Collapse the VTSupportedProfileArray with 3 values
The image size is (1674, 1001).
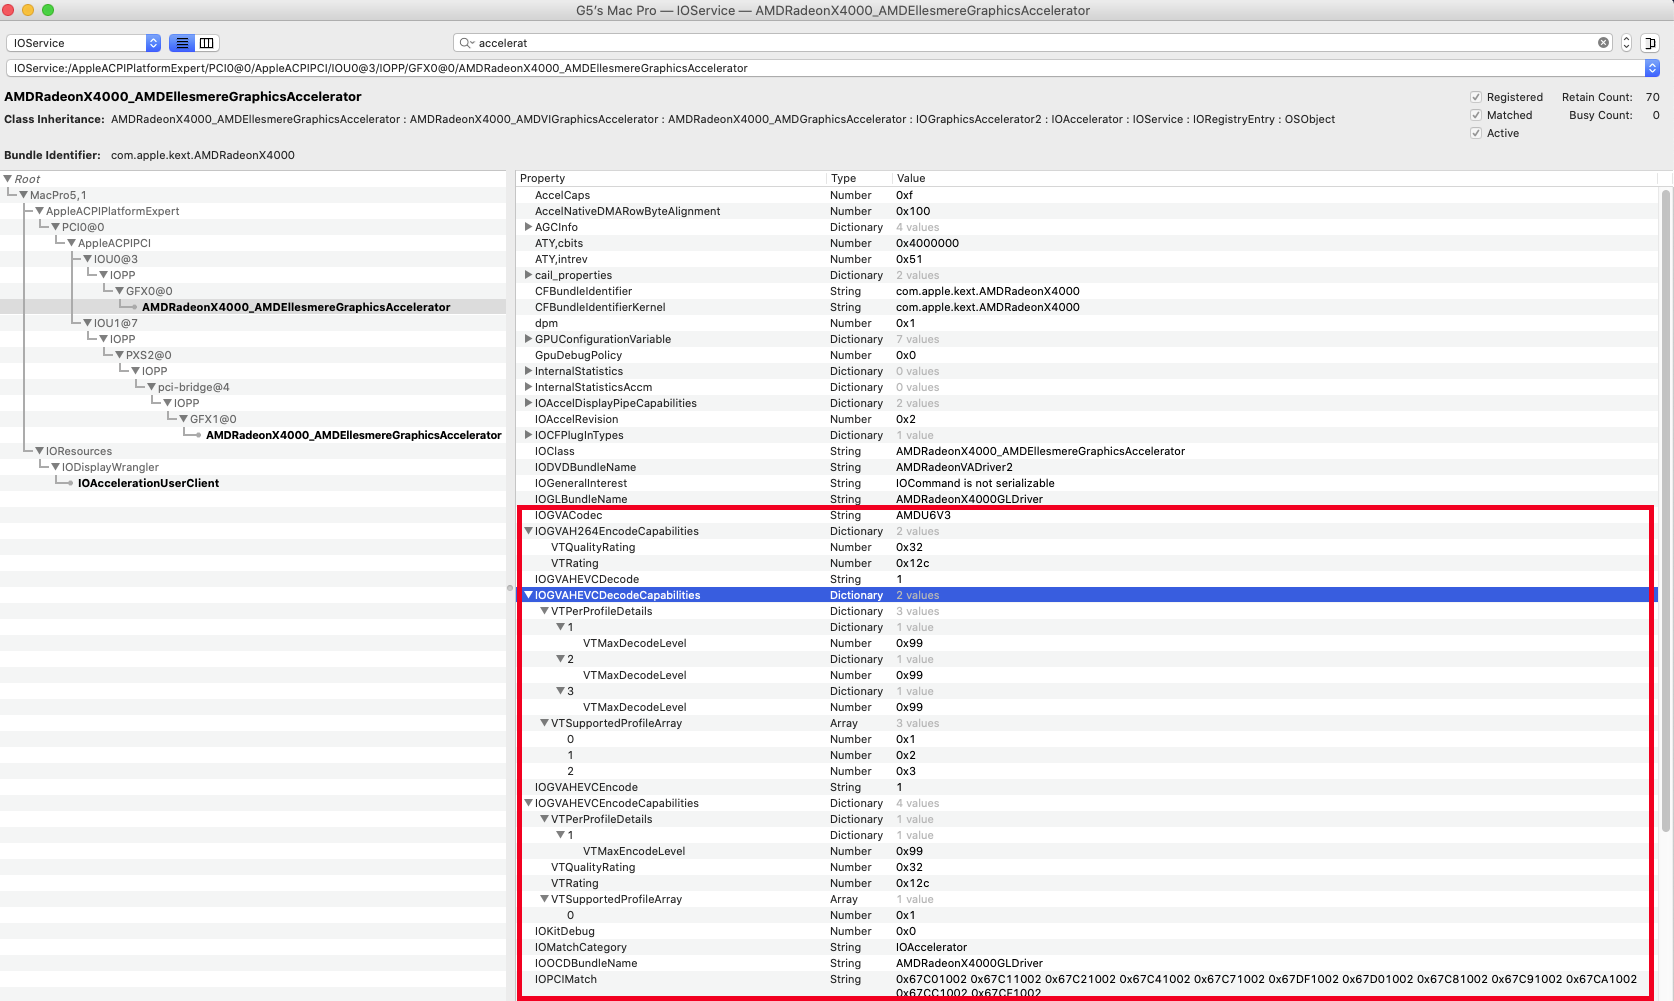(x=545, y=723)
